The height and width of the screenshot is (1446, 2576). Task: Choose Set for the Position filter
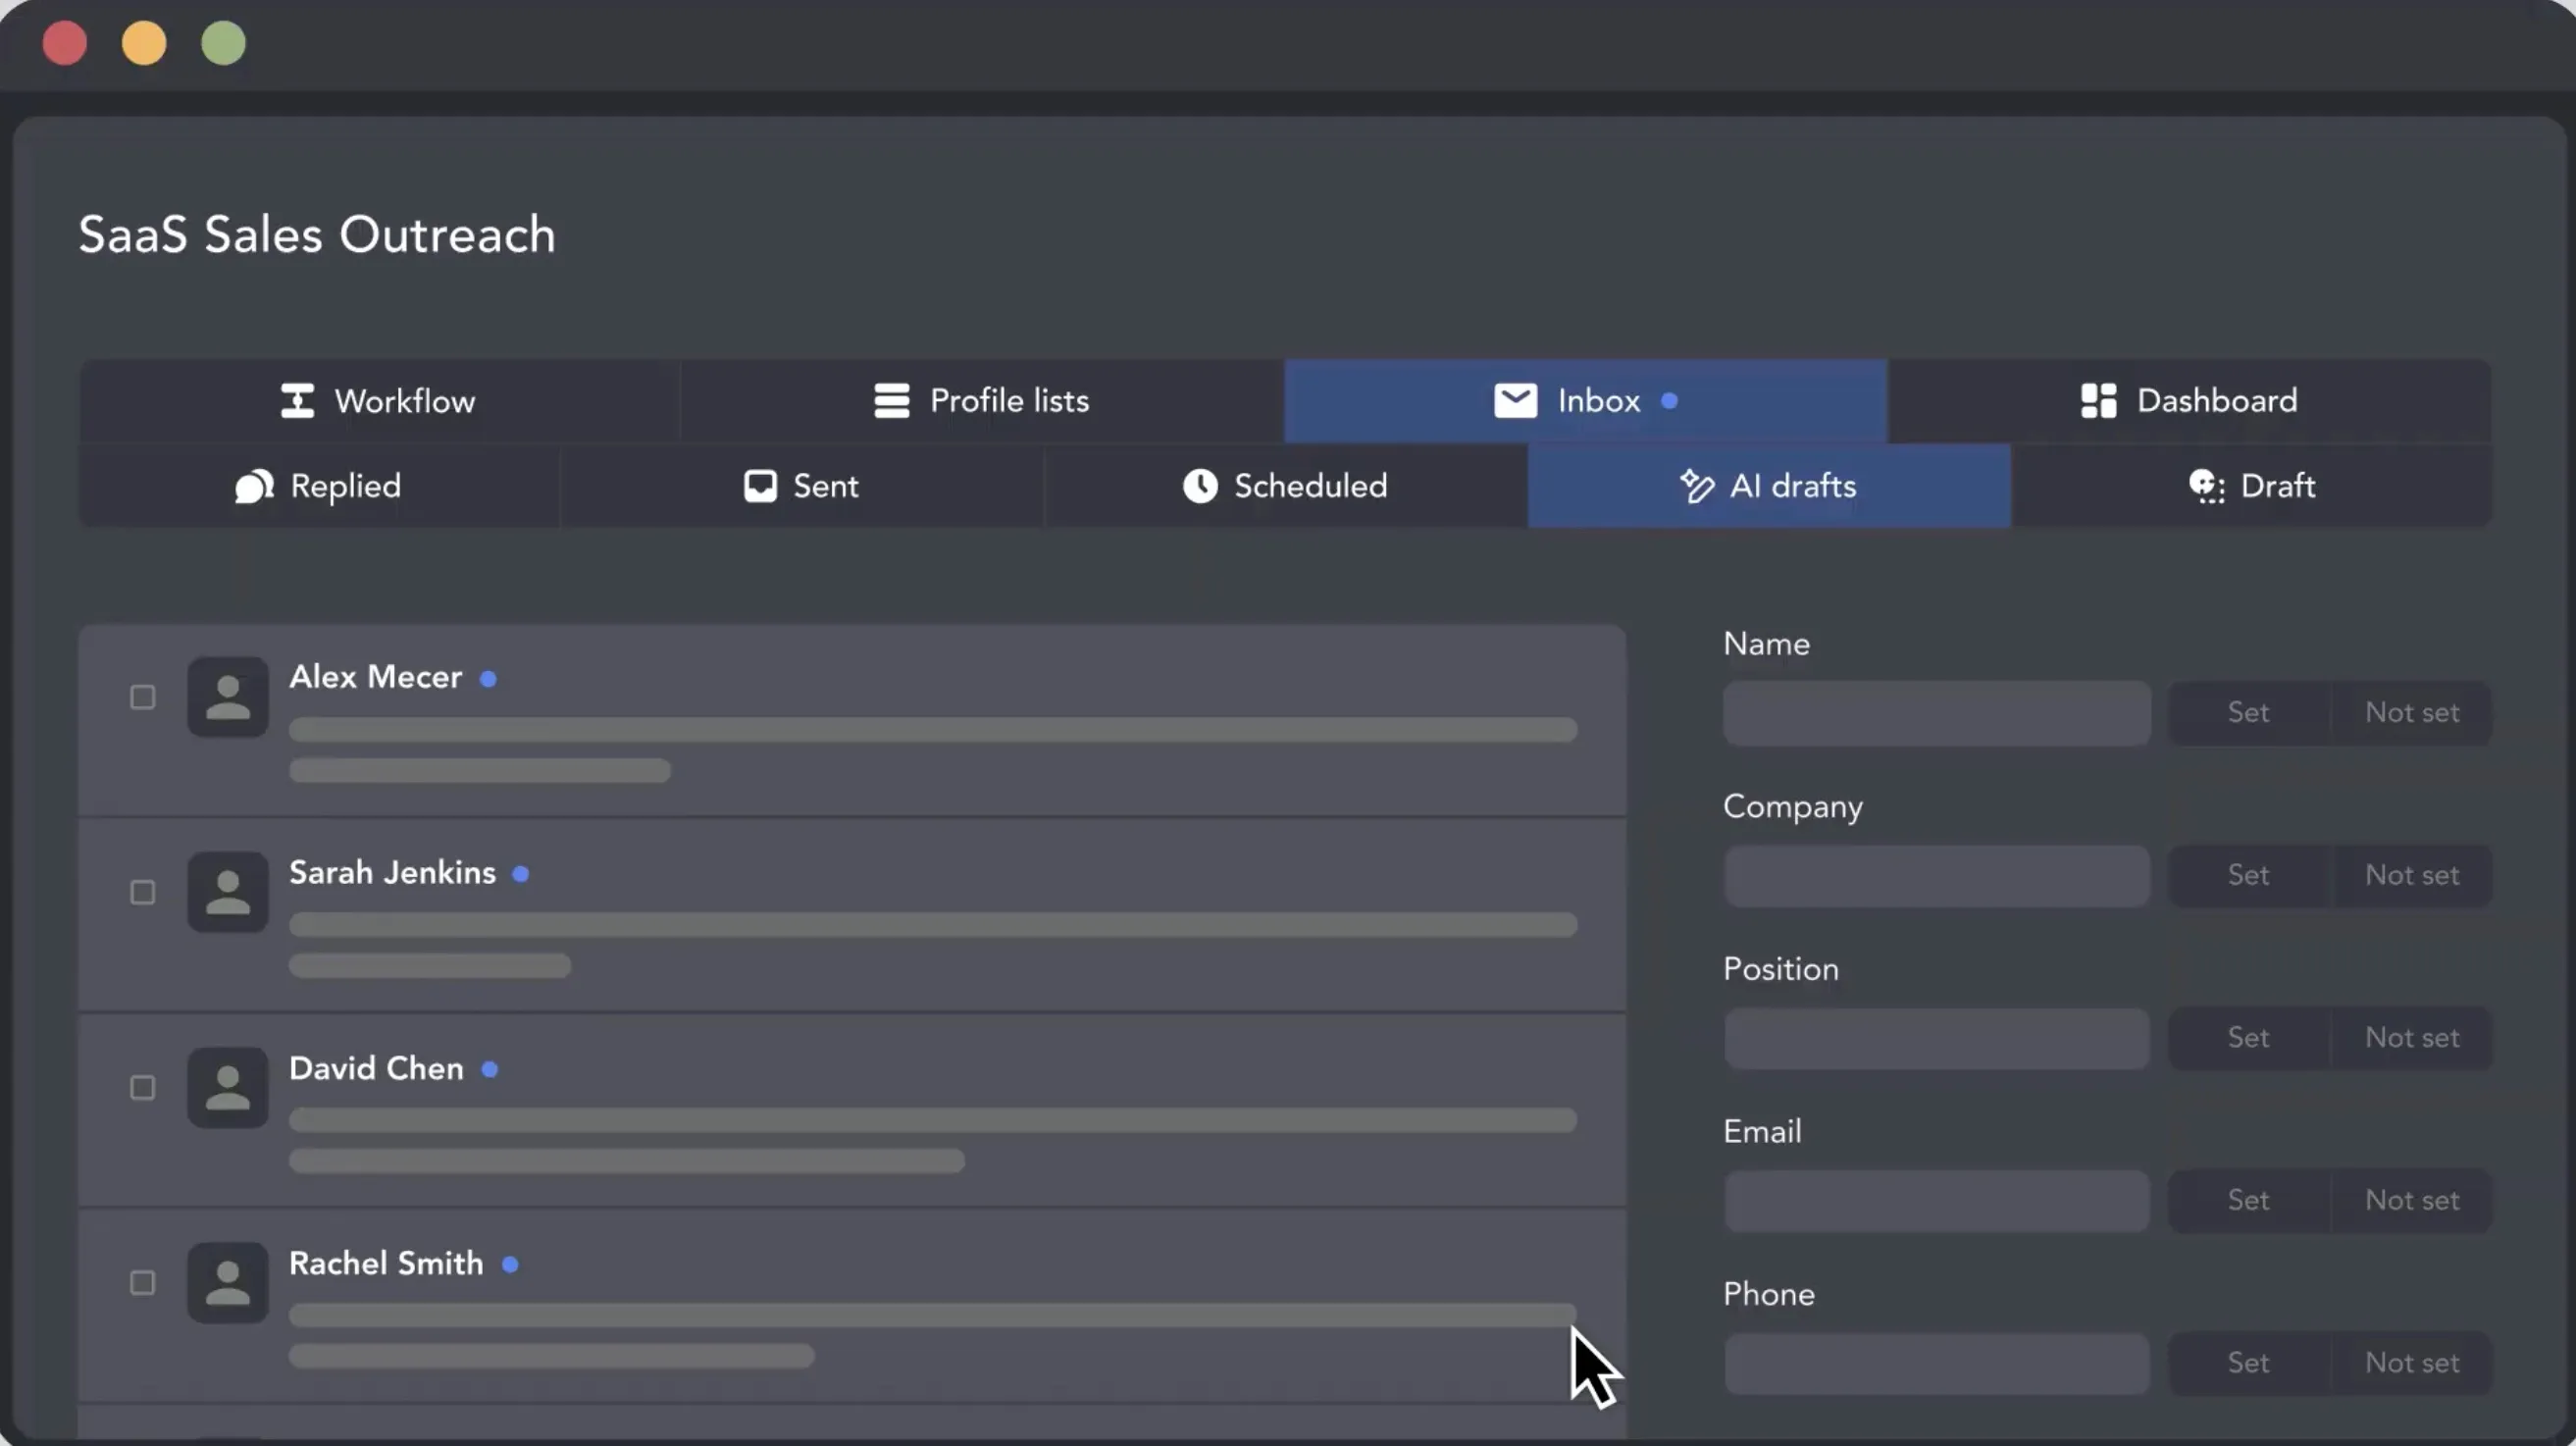point(2248,1038)
